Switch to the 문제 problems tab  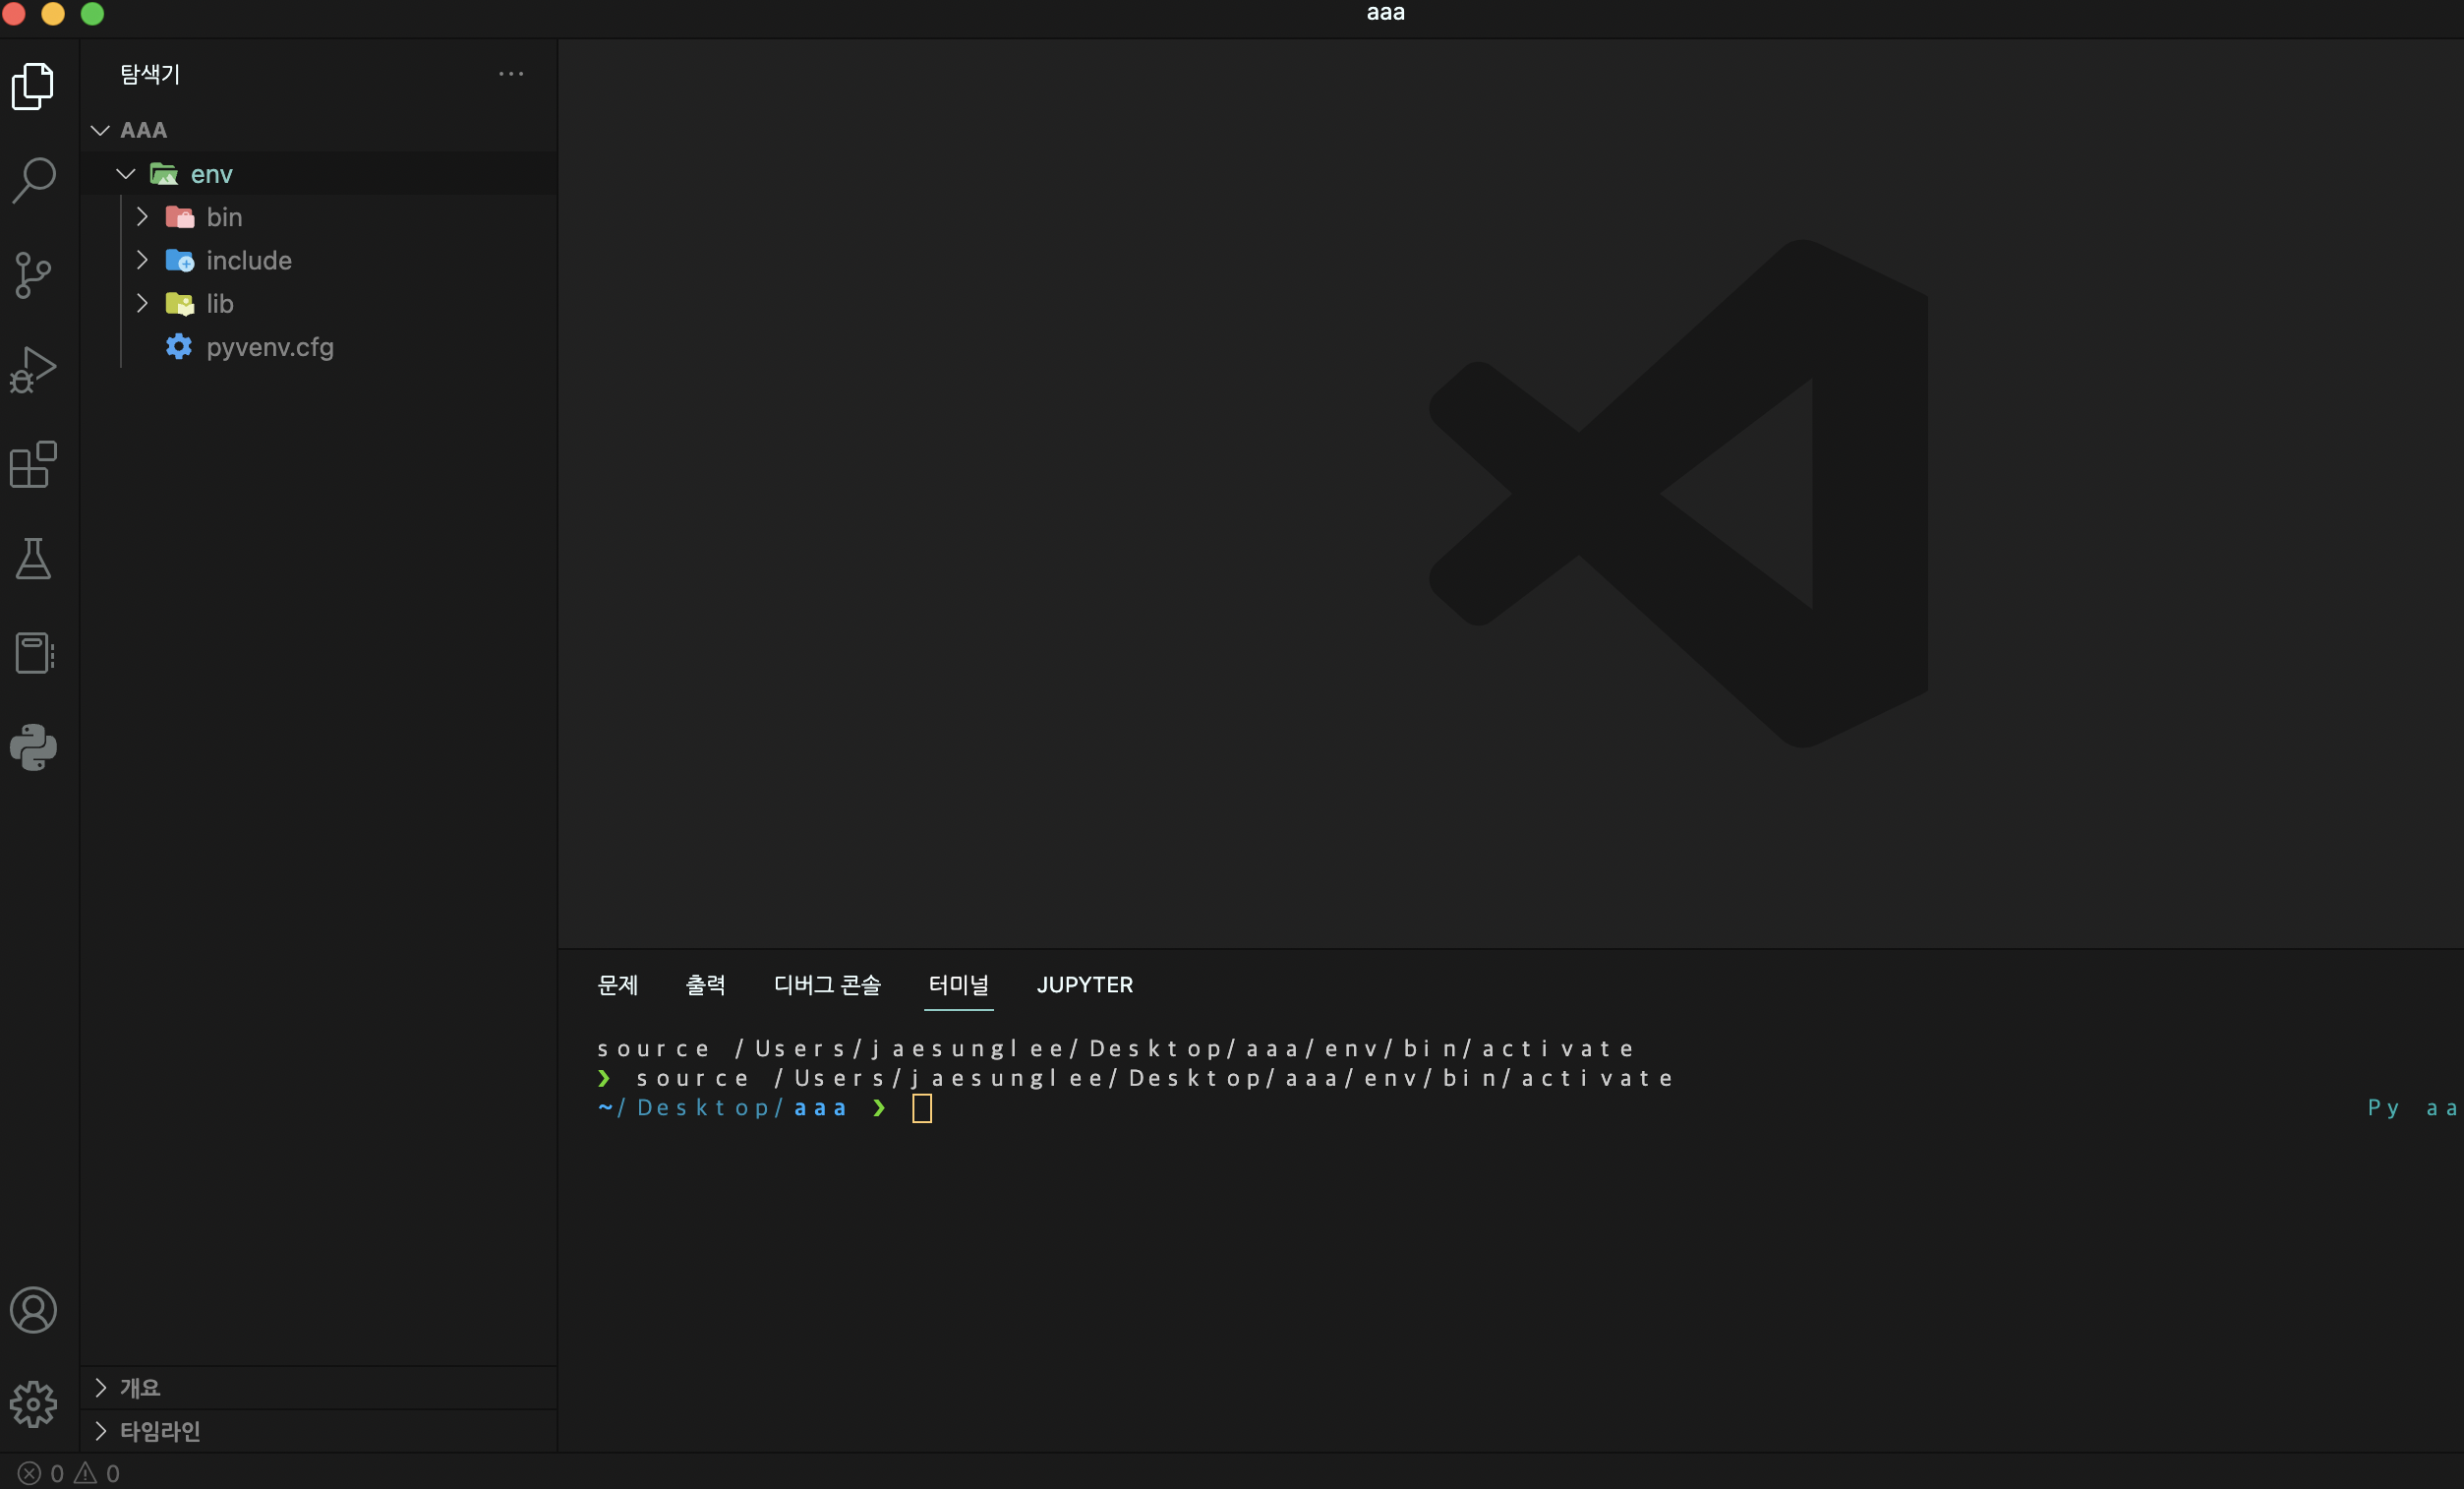click(x=617, y=985)
